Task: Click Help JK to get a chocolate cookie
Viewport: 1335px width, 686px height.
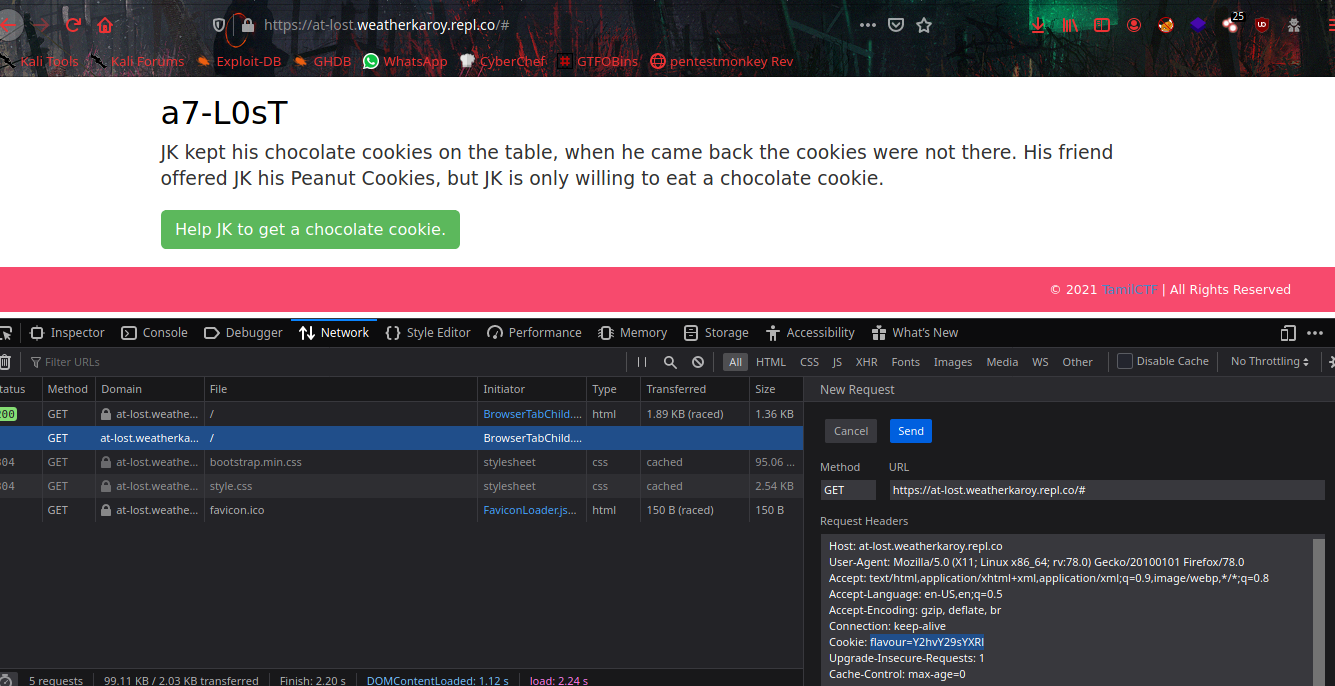Action: click(310, 229)
